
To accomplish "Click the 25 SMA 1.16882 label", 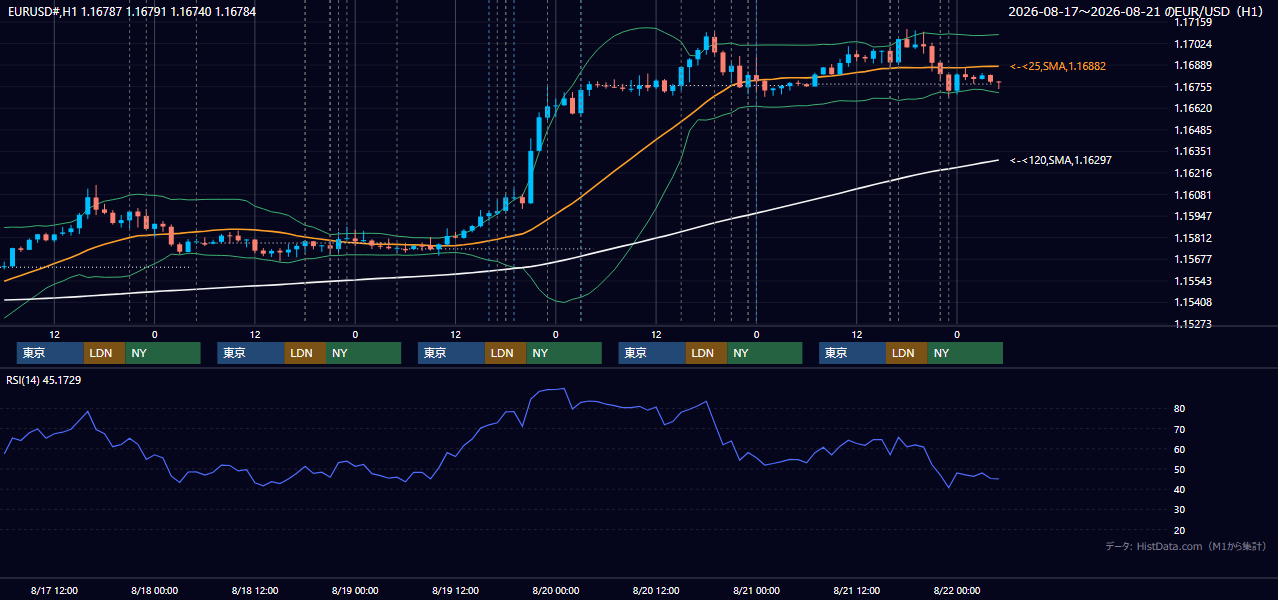I will [x=1058, y=66].
